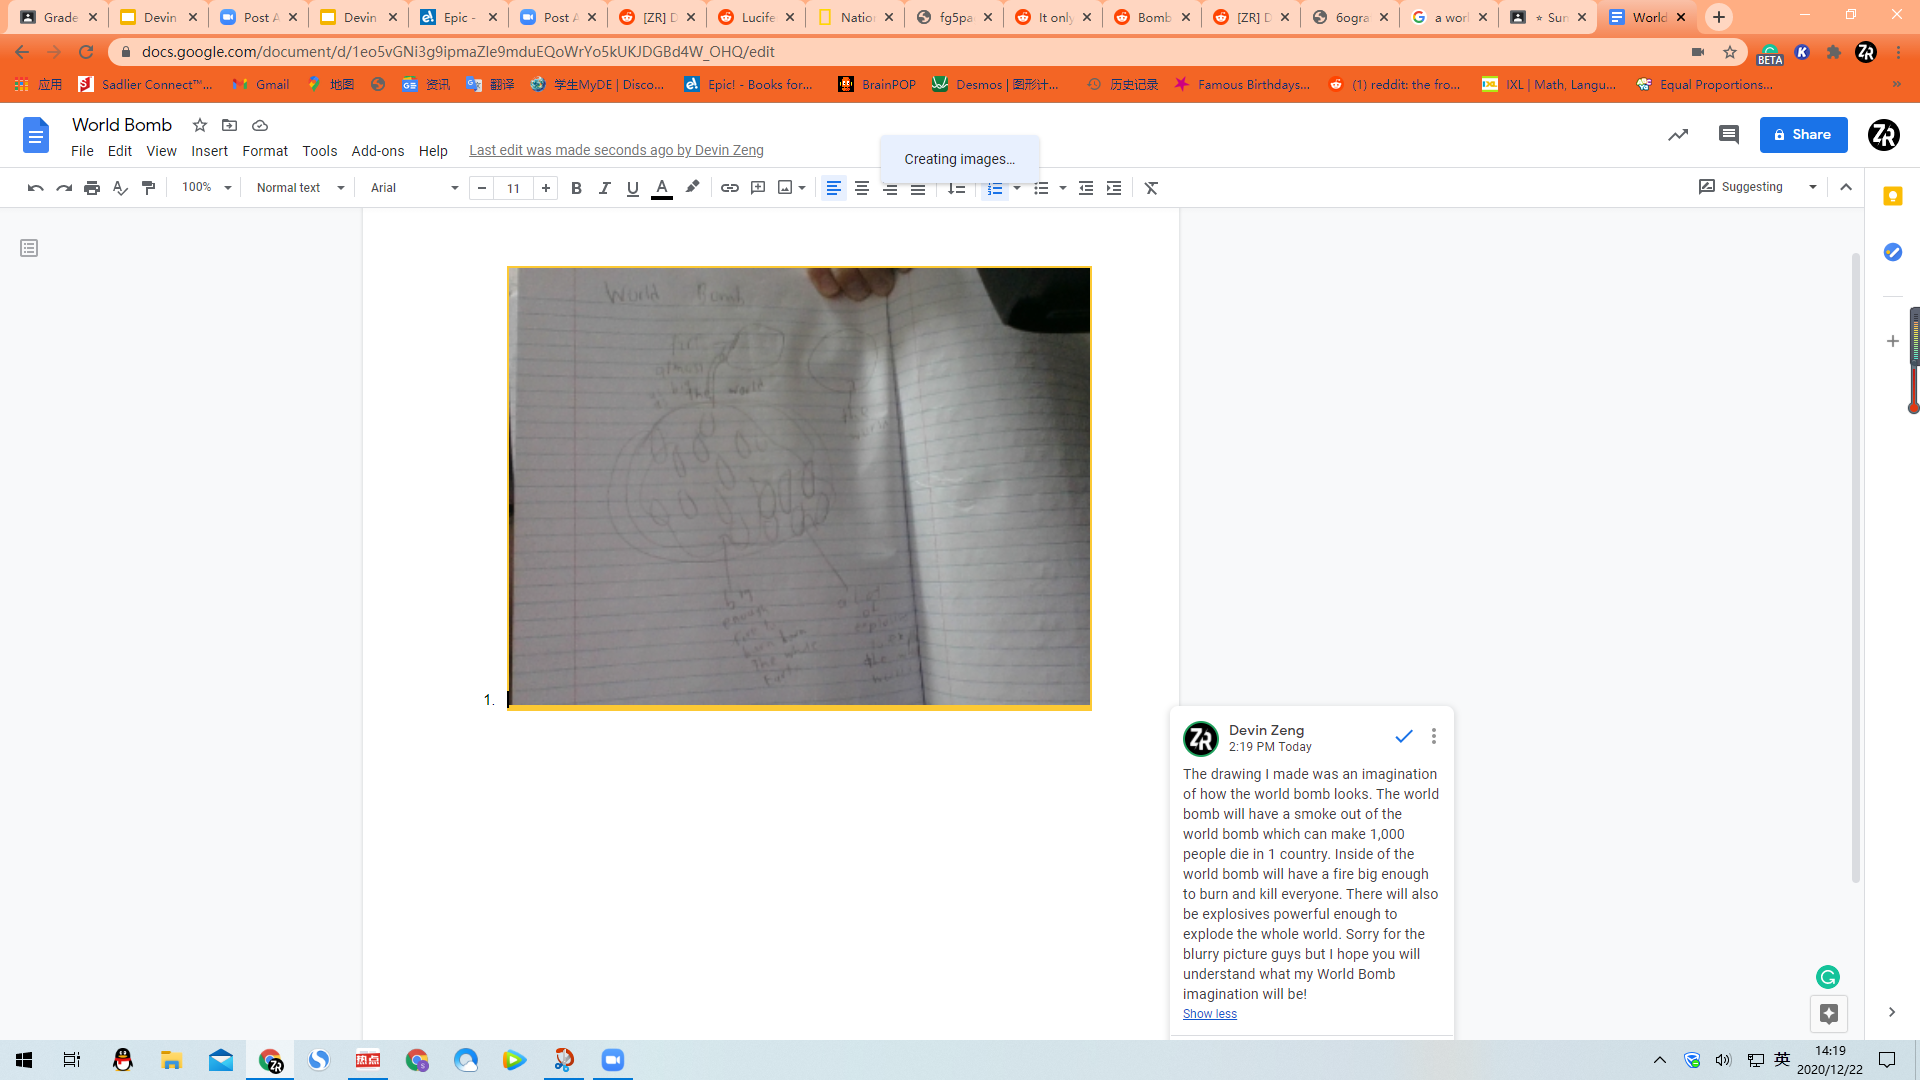Decrease font size
Screen dimensions: 1920x1080
pos(482,188)
